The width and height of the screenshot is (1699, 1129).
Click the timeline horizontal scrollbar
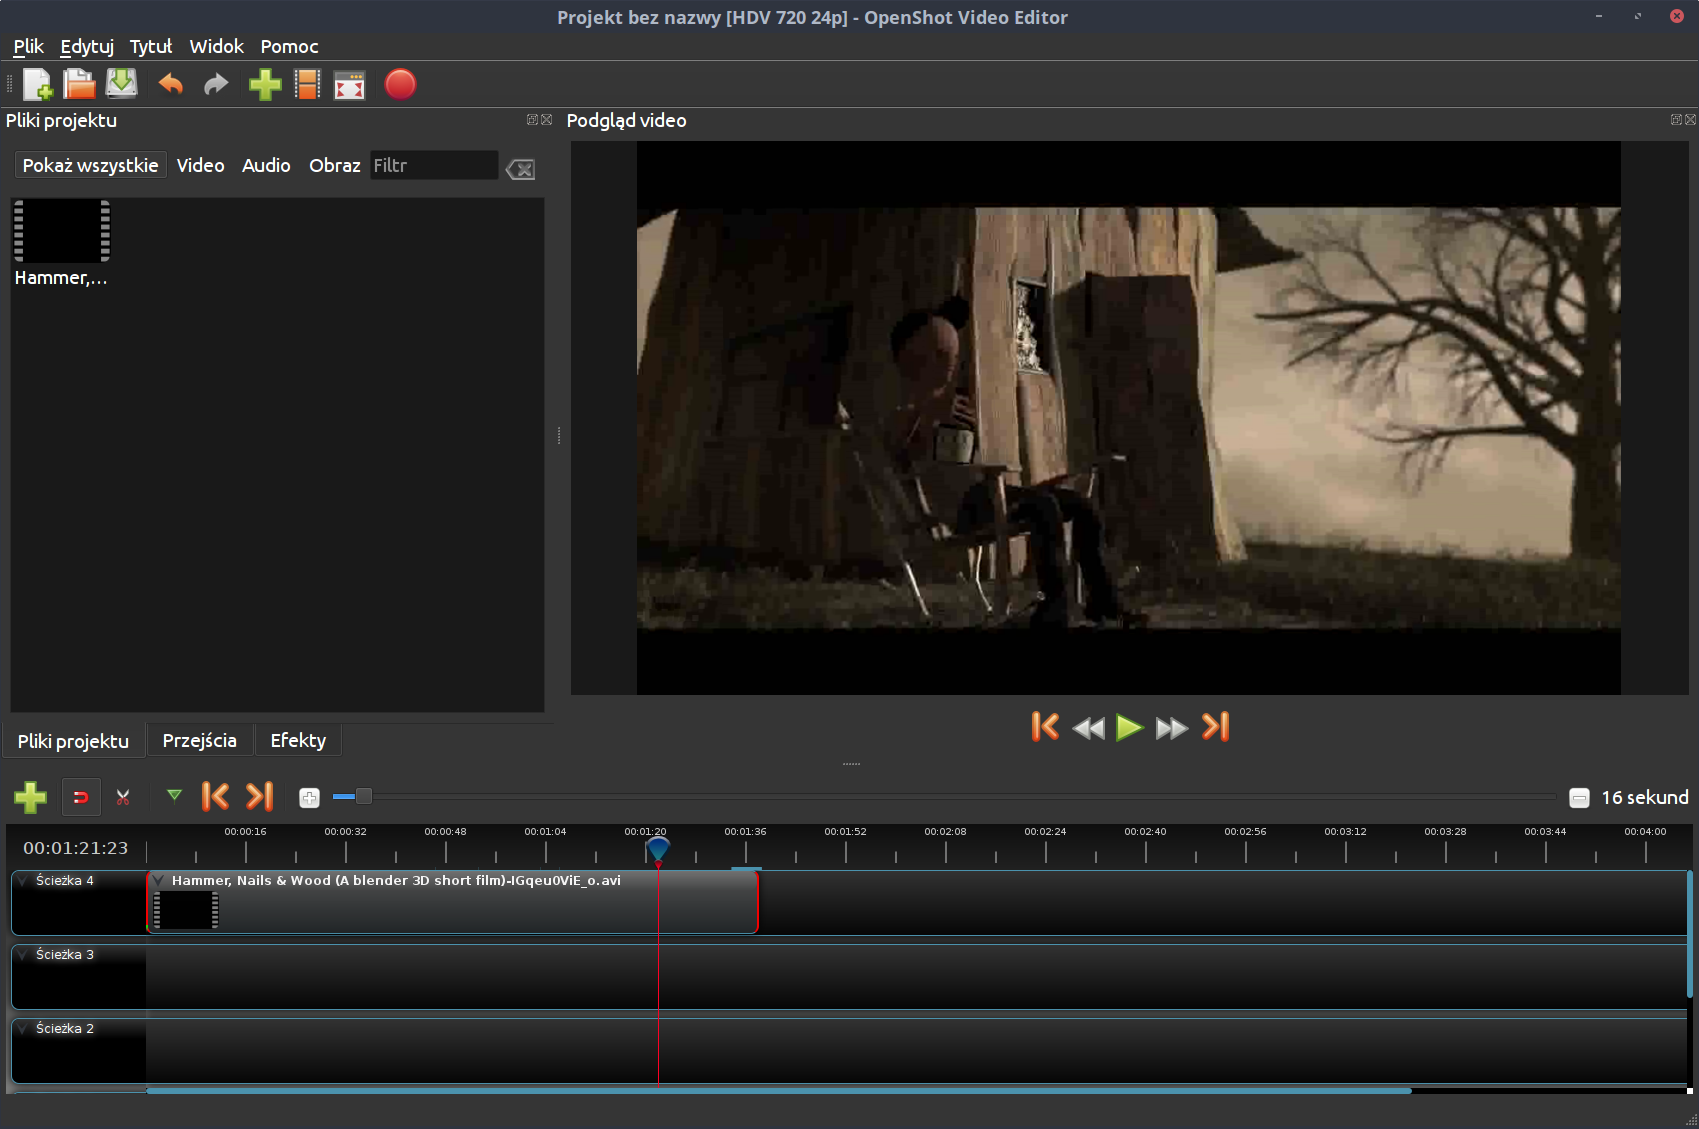[x=779, y=1091]
